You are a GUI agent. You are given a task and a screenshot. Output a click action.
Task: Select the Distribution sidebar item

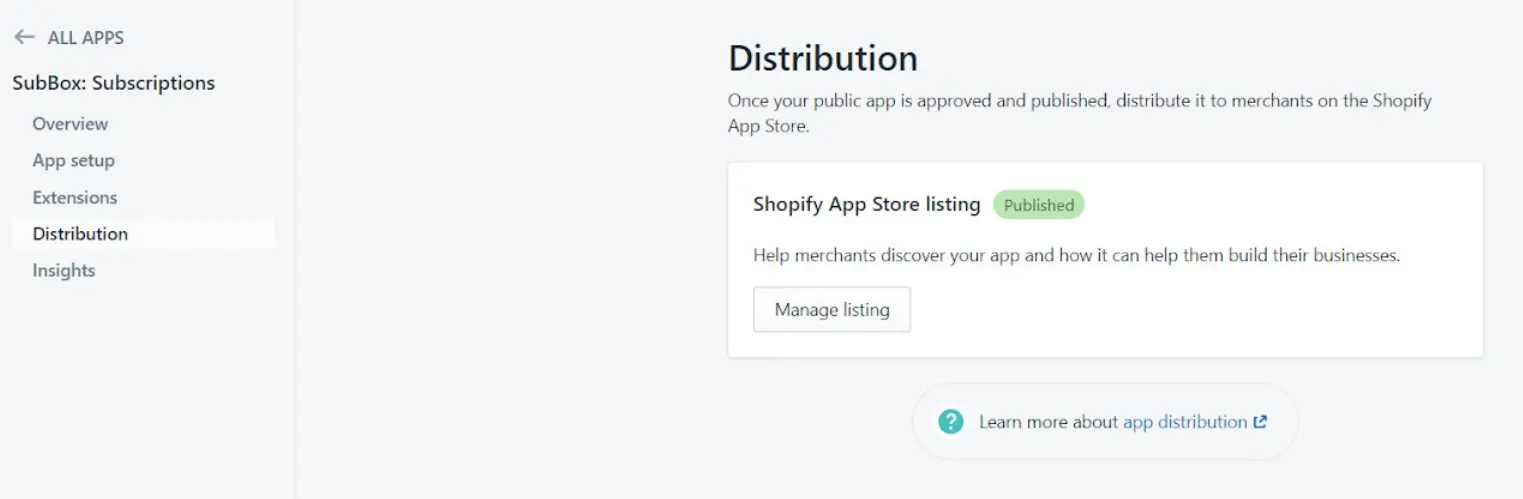[80, 234]
